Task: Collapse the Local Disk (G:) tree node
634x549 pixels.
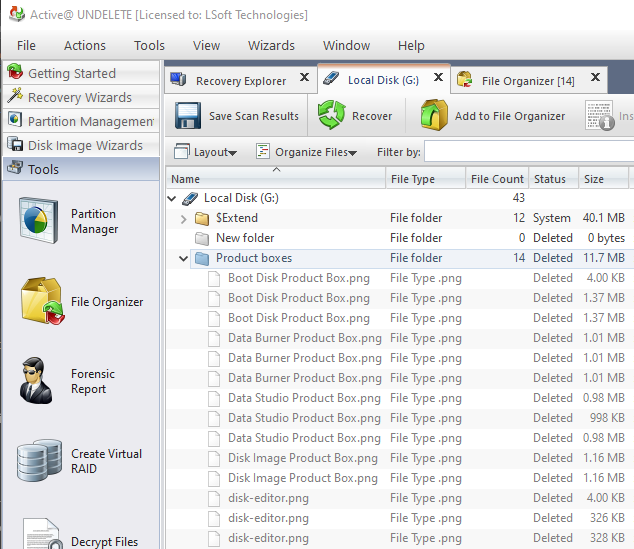Action: (x=172, y=198)
